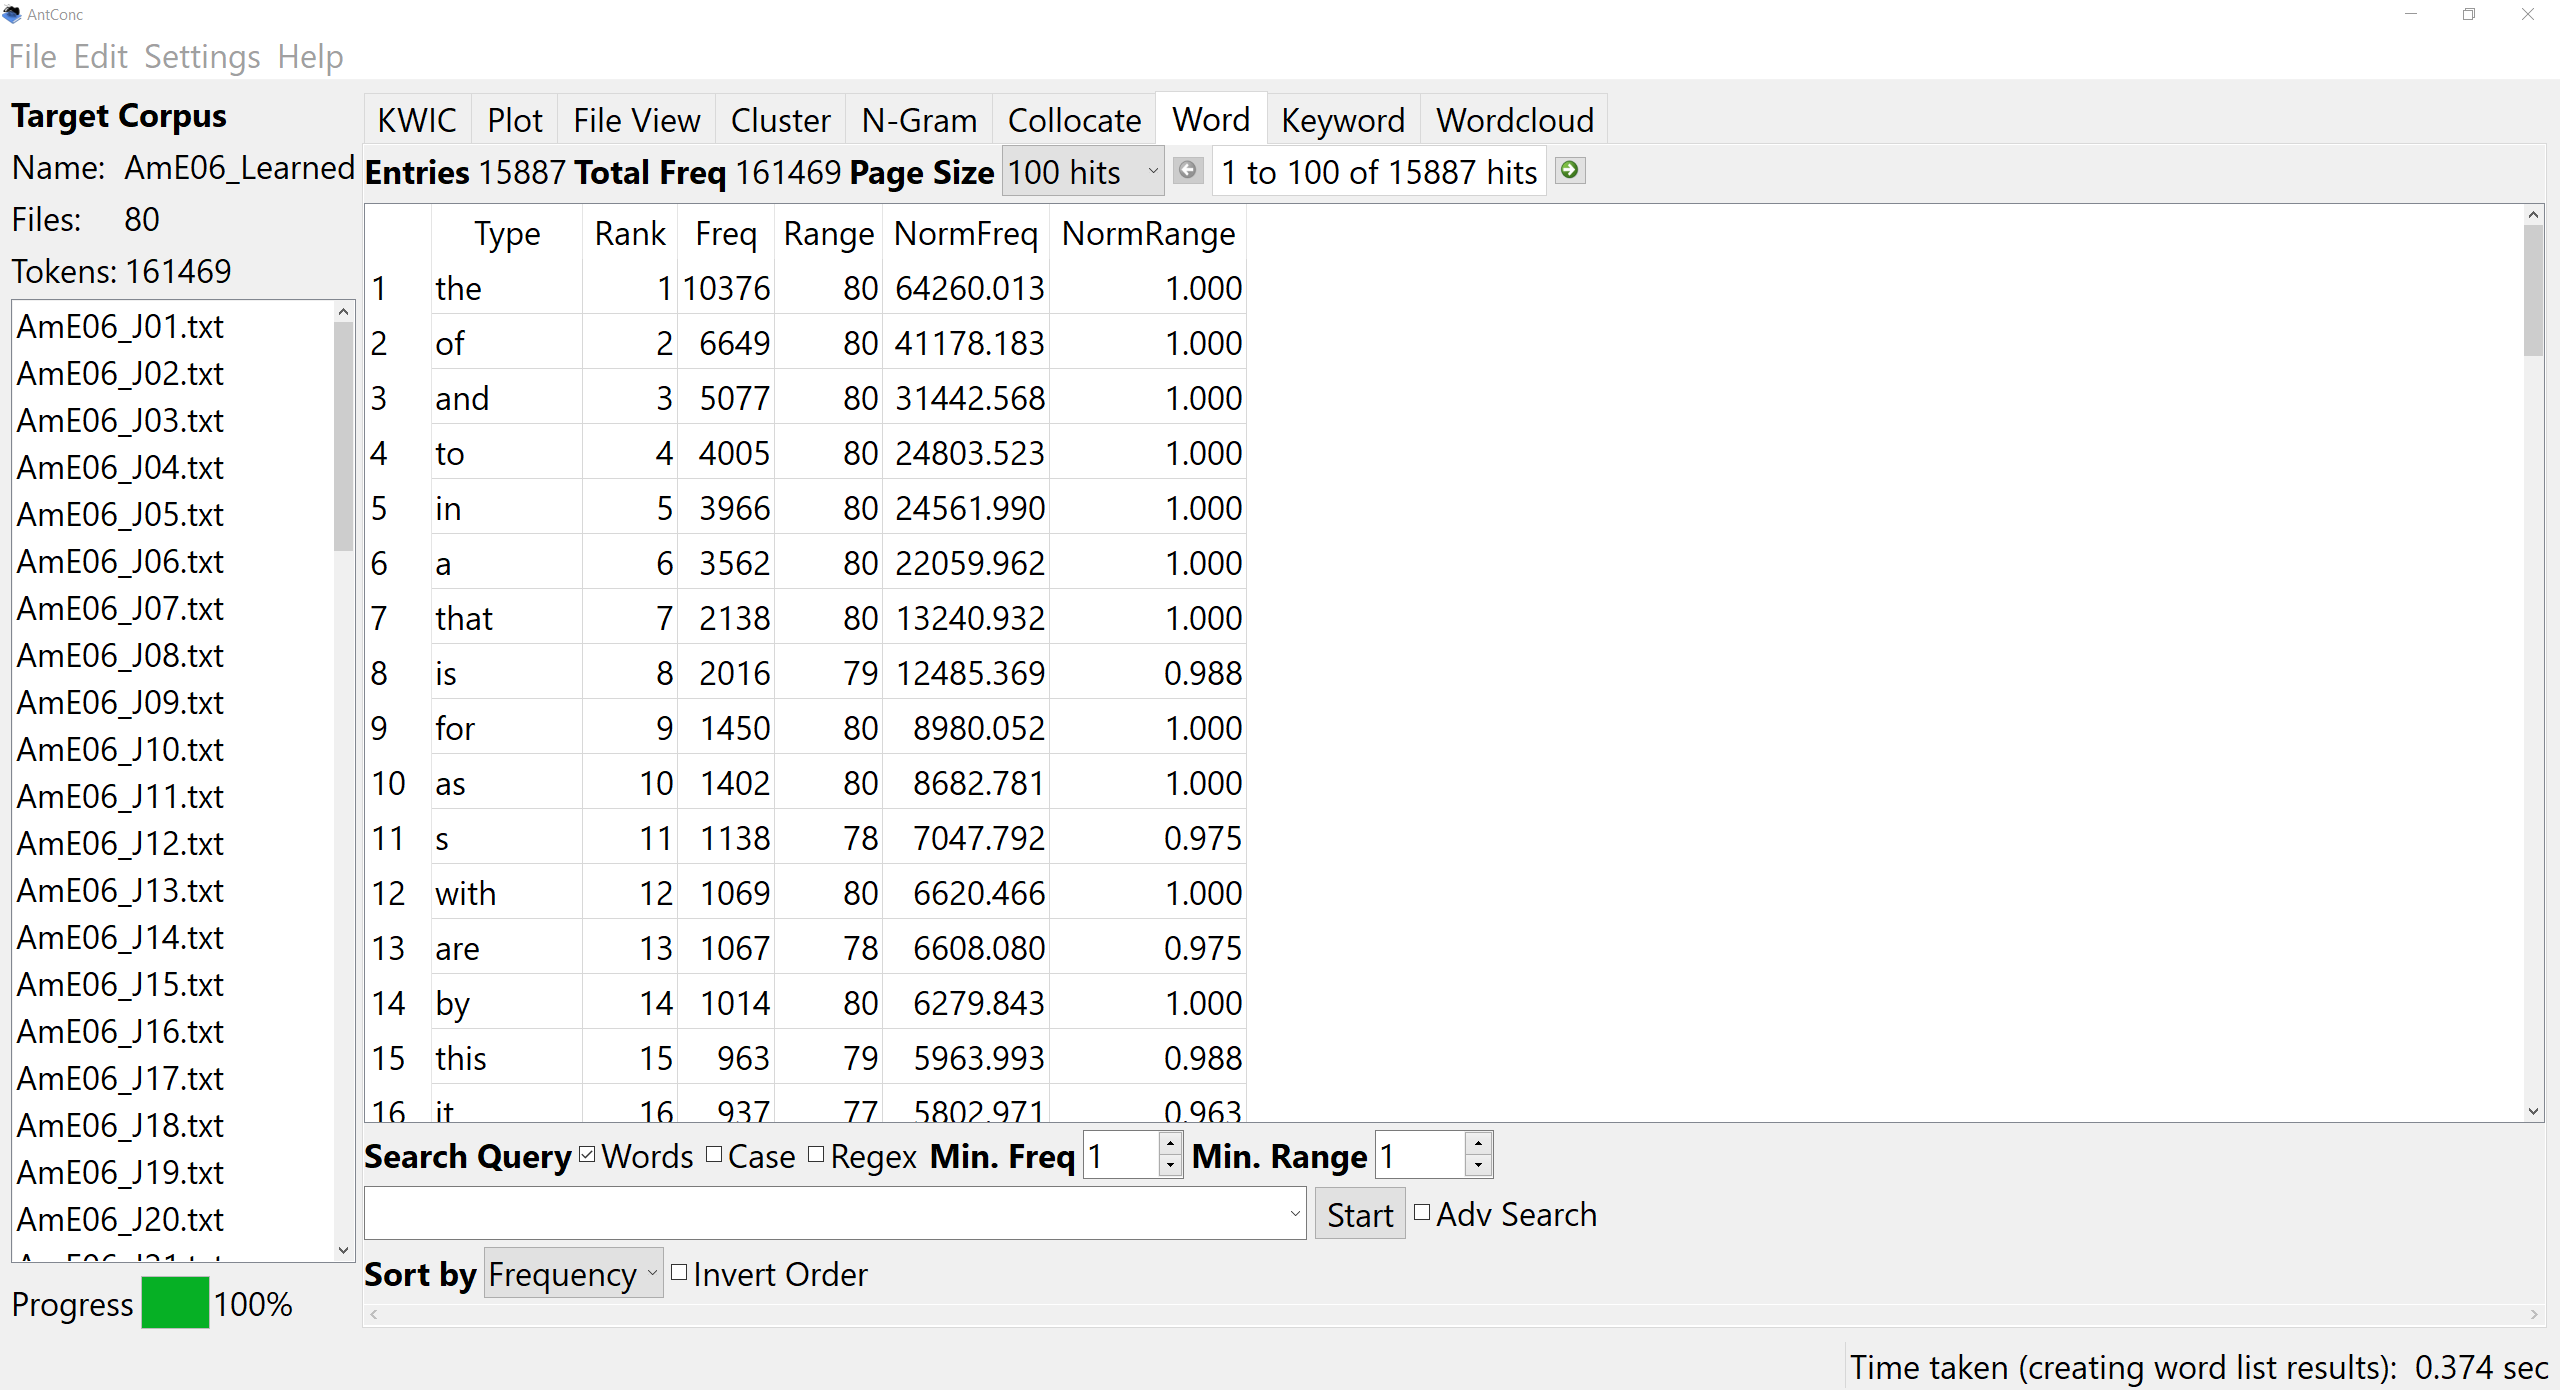Enable the Case sensitive checkbox
Viewport: 2560px width, 1390px height.
714,1156
